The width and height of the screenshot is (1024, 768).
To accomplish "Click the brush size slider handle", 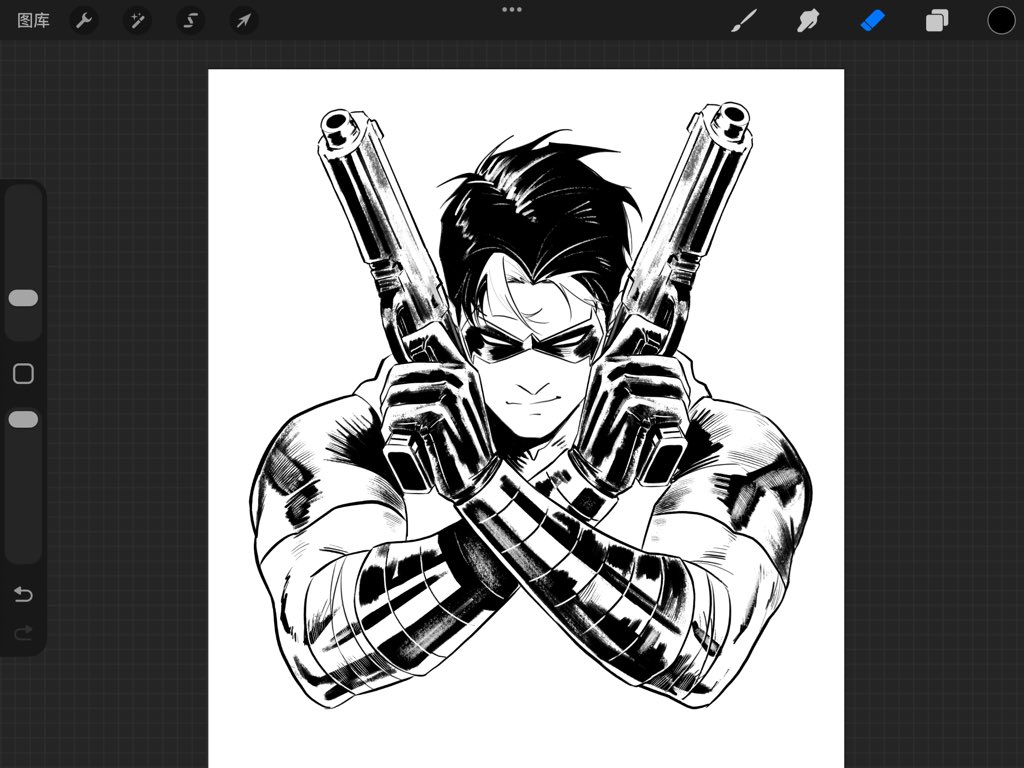I will (24, 298).
